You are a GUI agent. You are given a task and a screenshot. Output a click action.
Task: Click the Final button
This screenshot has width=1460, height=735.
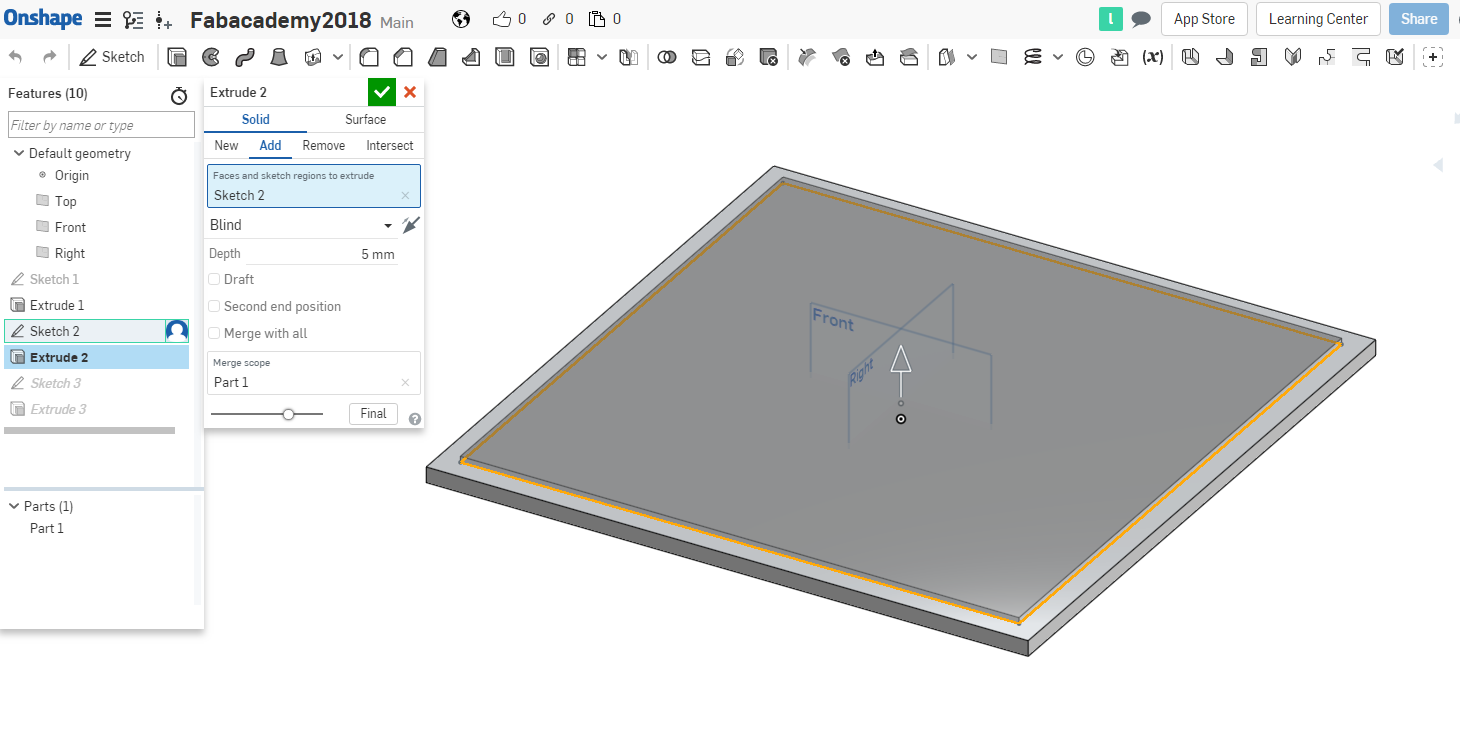(x=373, y=413)
